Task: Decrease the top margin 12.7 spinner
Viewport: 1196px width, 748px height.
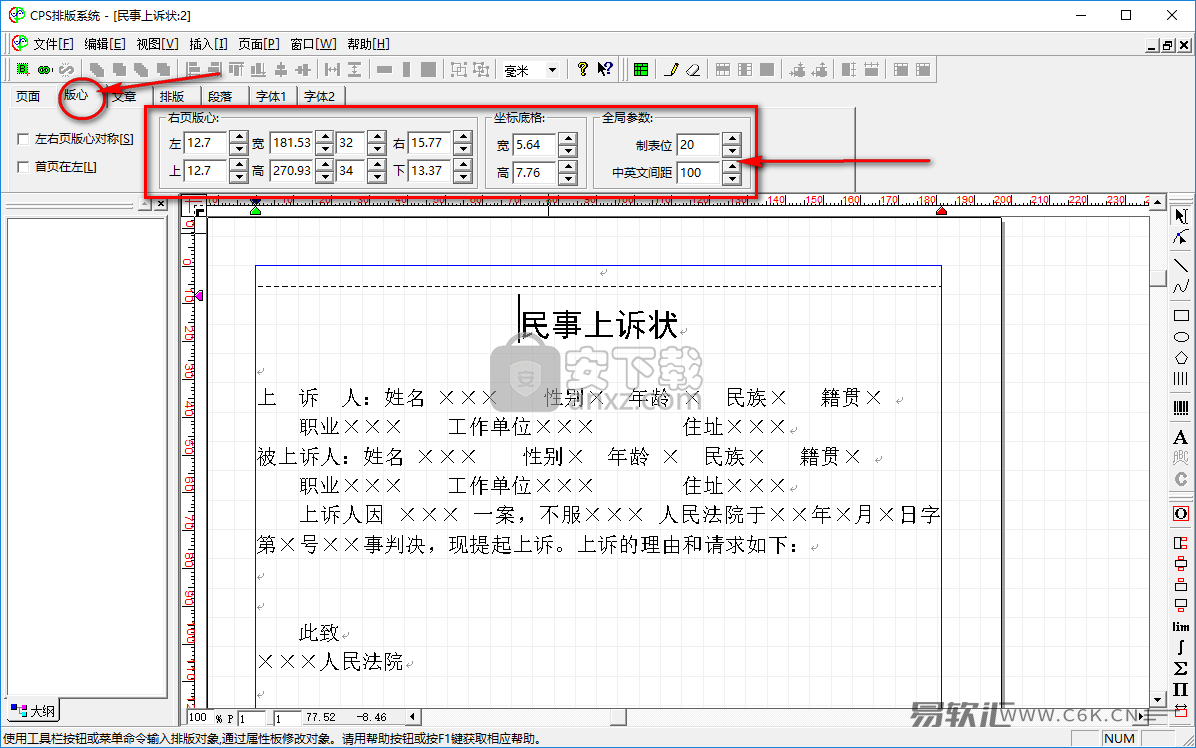Action: tap(239, 177)
